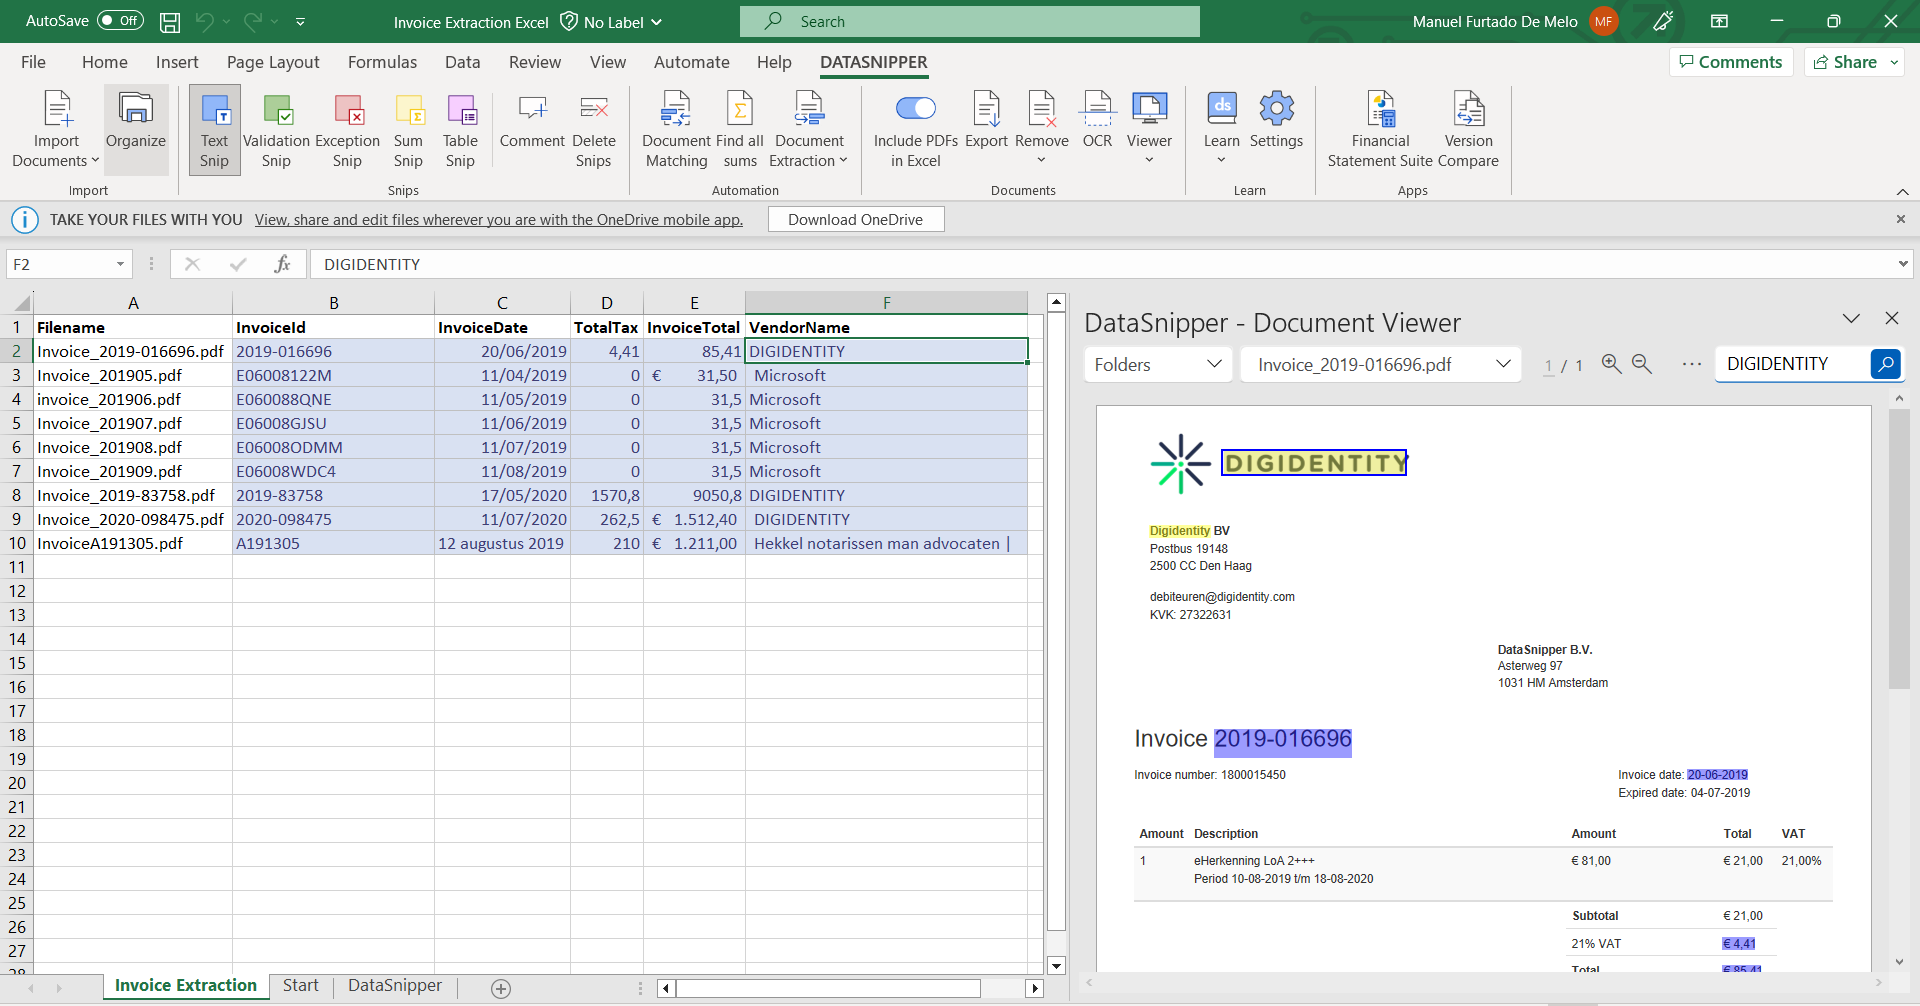Click the Export documents icon
Screen dimensions: 1920x1006
click(986, 120)
